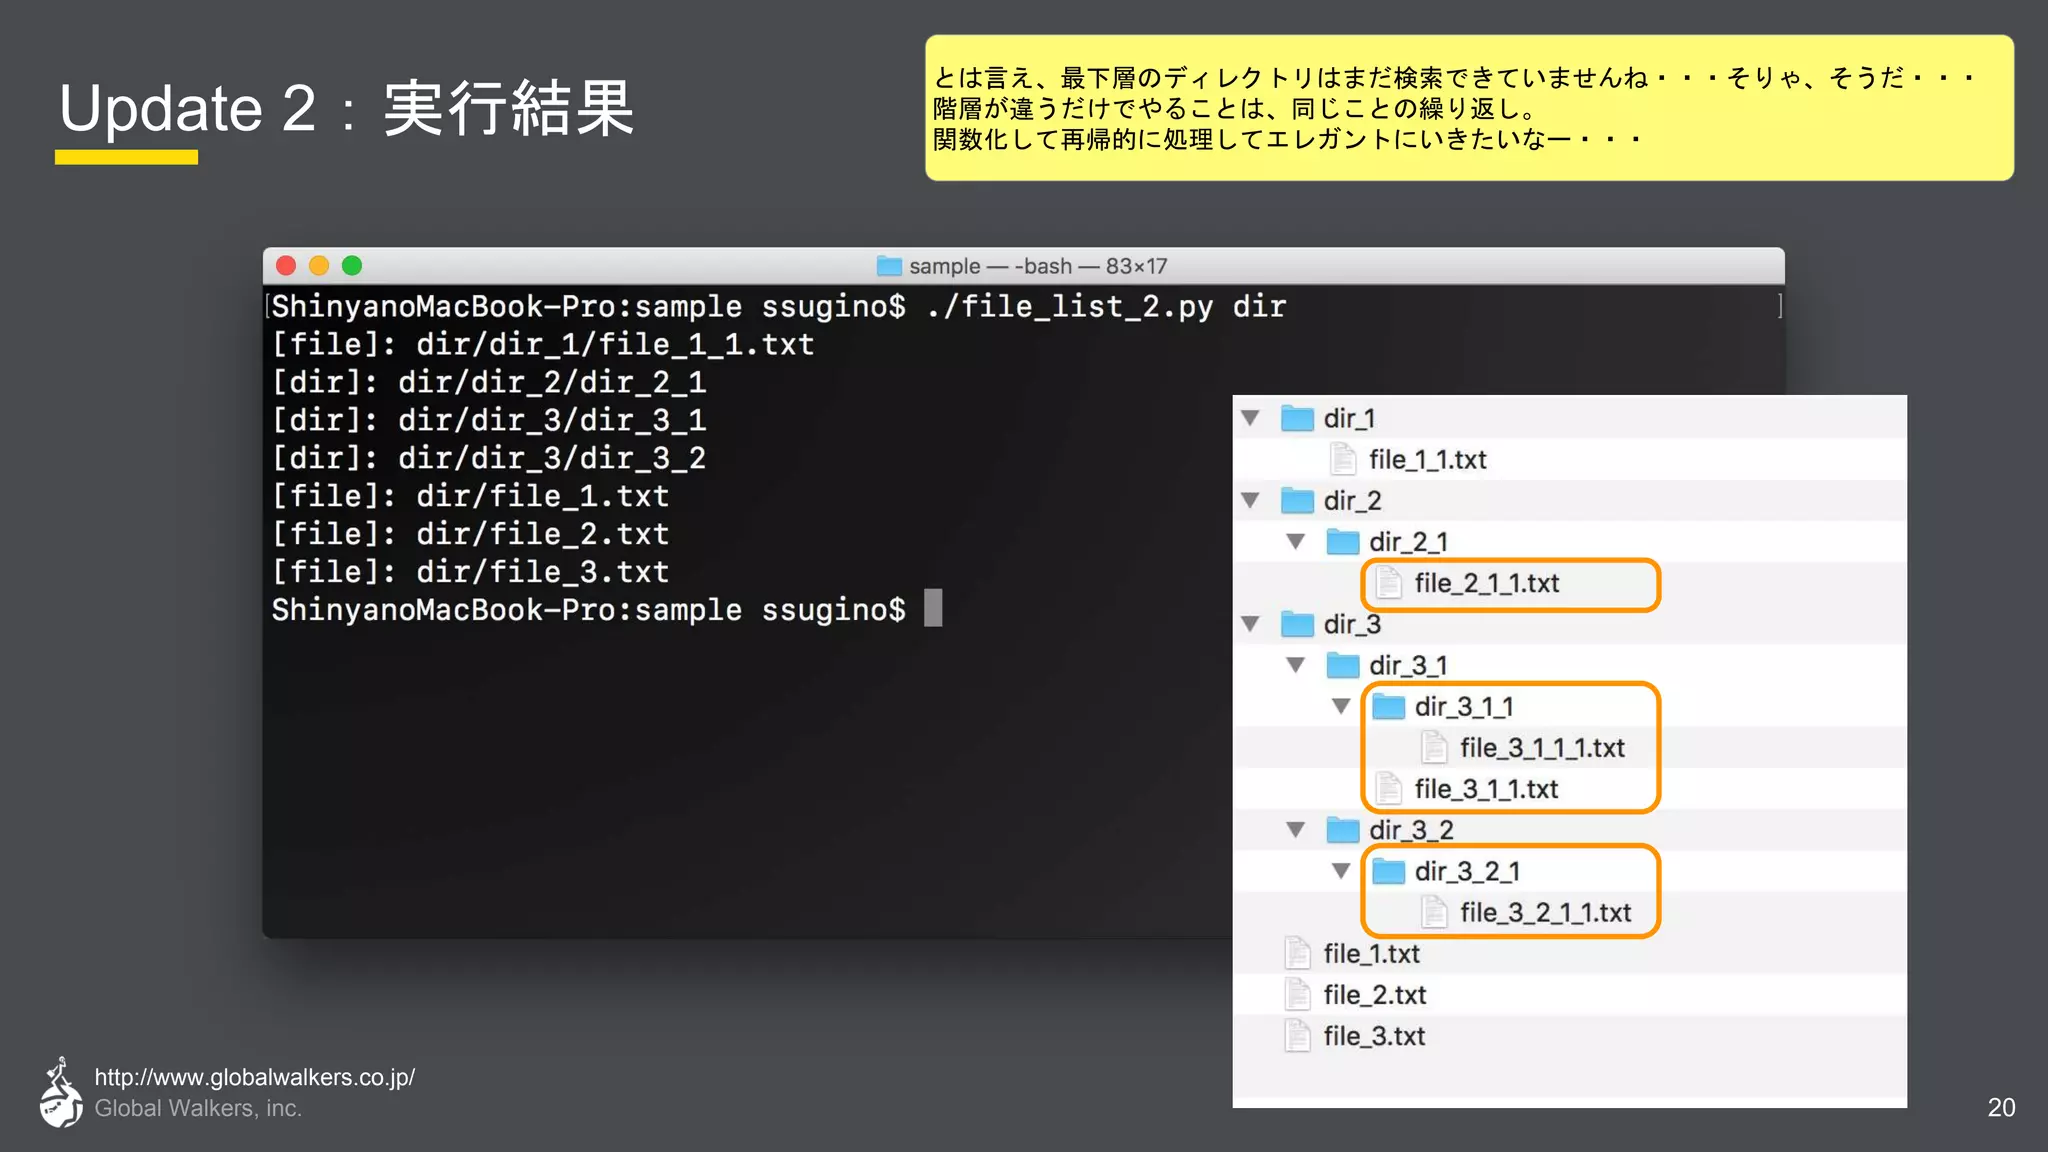
Task: Click the terminal cursor at last prompt
Action: [x=933, y=608]
